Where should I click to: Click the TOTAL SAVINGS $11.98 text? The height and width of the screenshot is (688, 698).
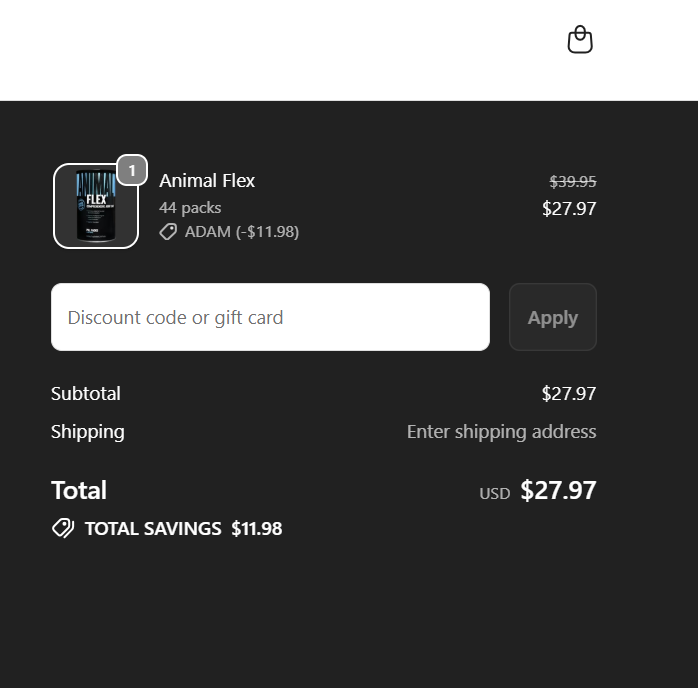coord(183,529)
